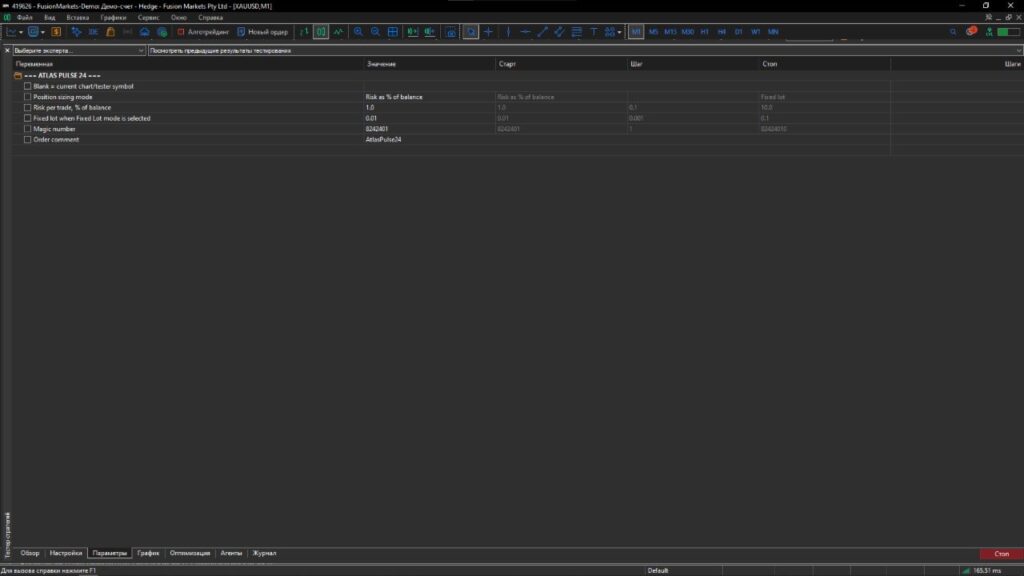Switch to W1 timeframe
This screenshot has width=1024, height=576.
click(x=756, y=31)
